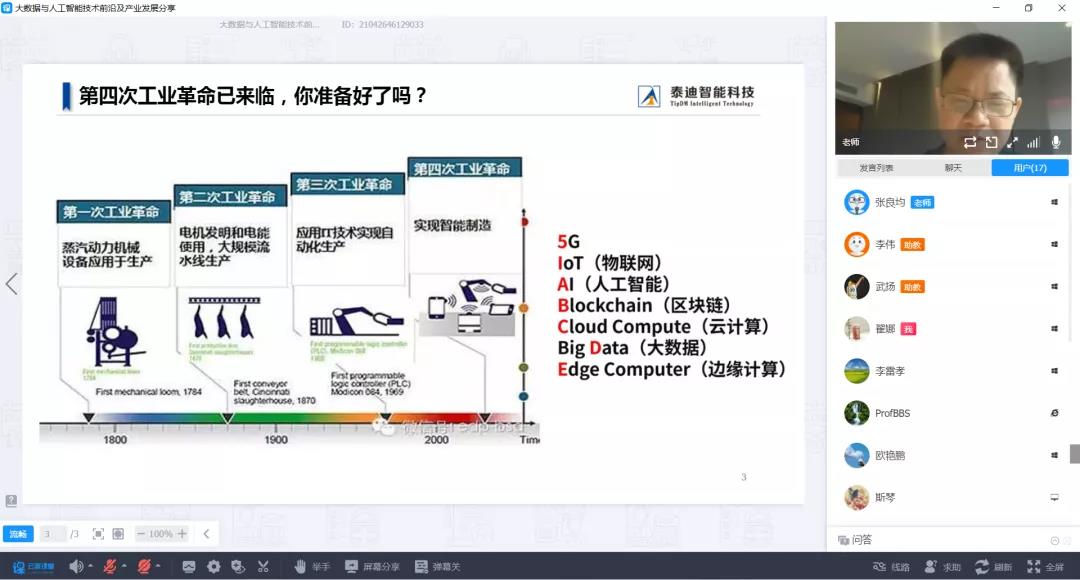Click the slide page number field
This screenshot has height=580, width=1080.
54,534
